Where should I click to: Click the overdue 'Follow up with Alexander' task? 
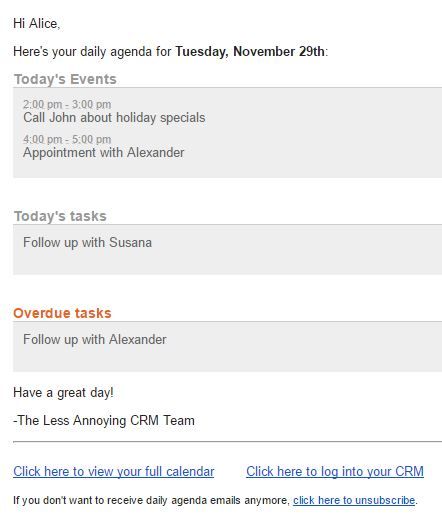click(95, 340)
